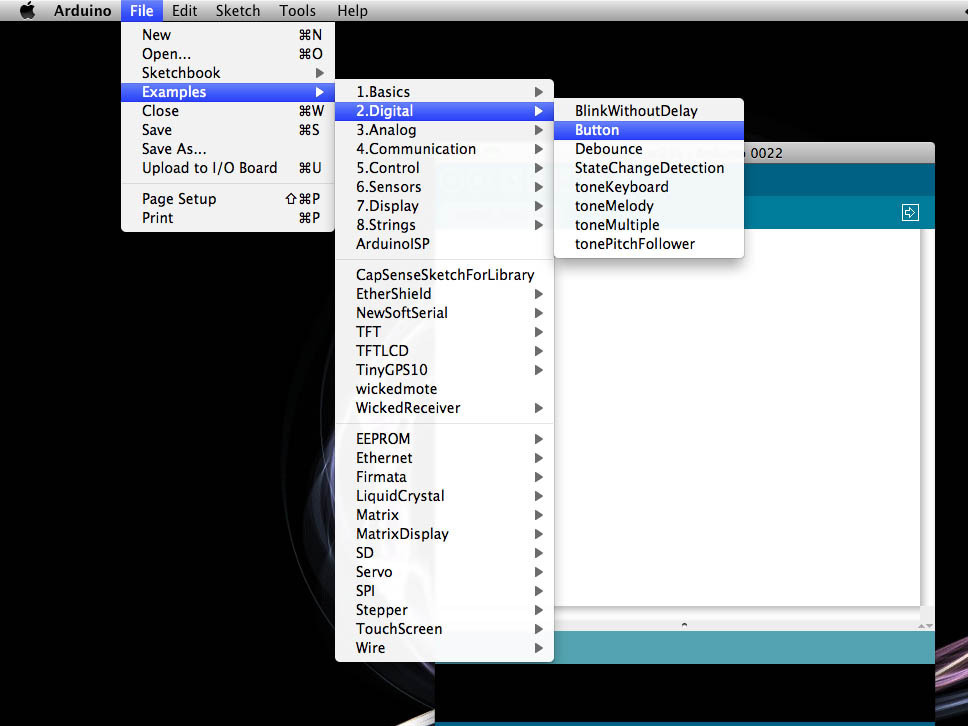The image size is (968, 726).
Task: Expand the TFT library examples
Action: click(x=444, y=332)
